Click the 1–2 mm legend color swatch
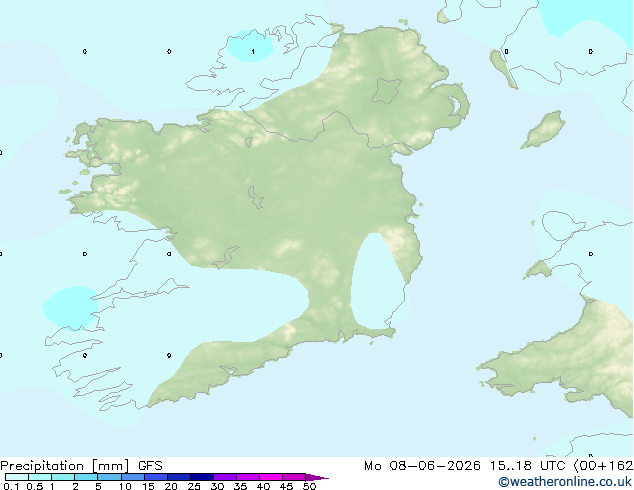The image size is (634, 490). tap(63, 477)
